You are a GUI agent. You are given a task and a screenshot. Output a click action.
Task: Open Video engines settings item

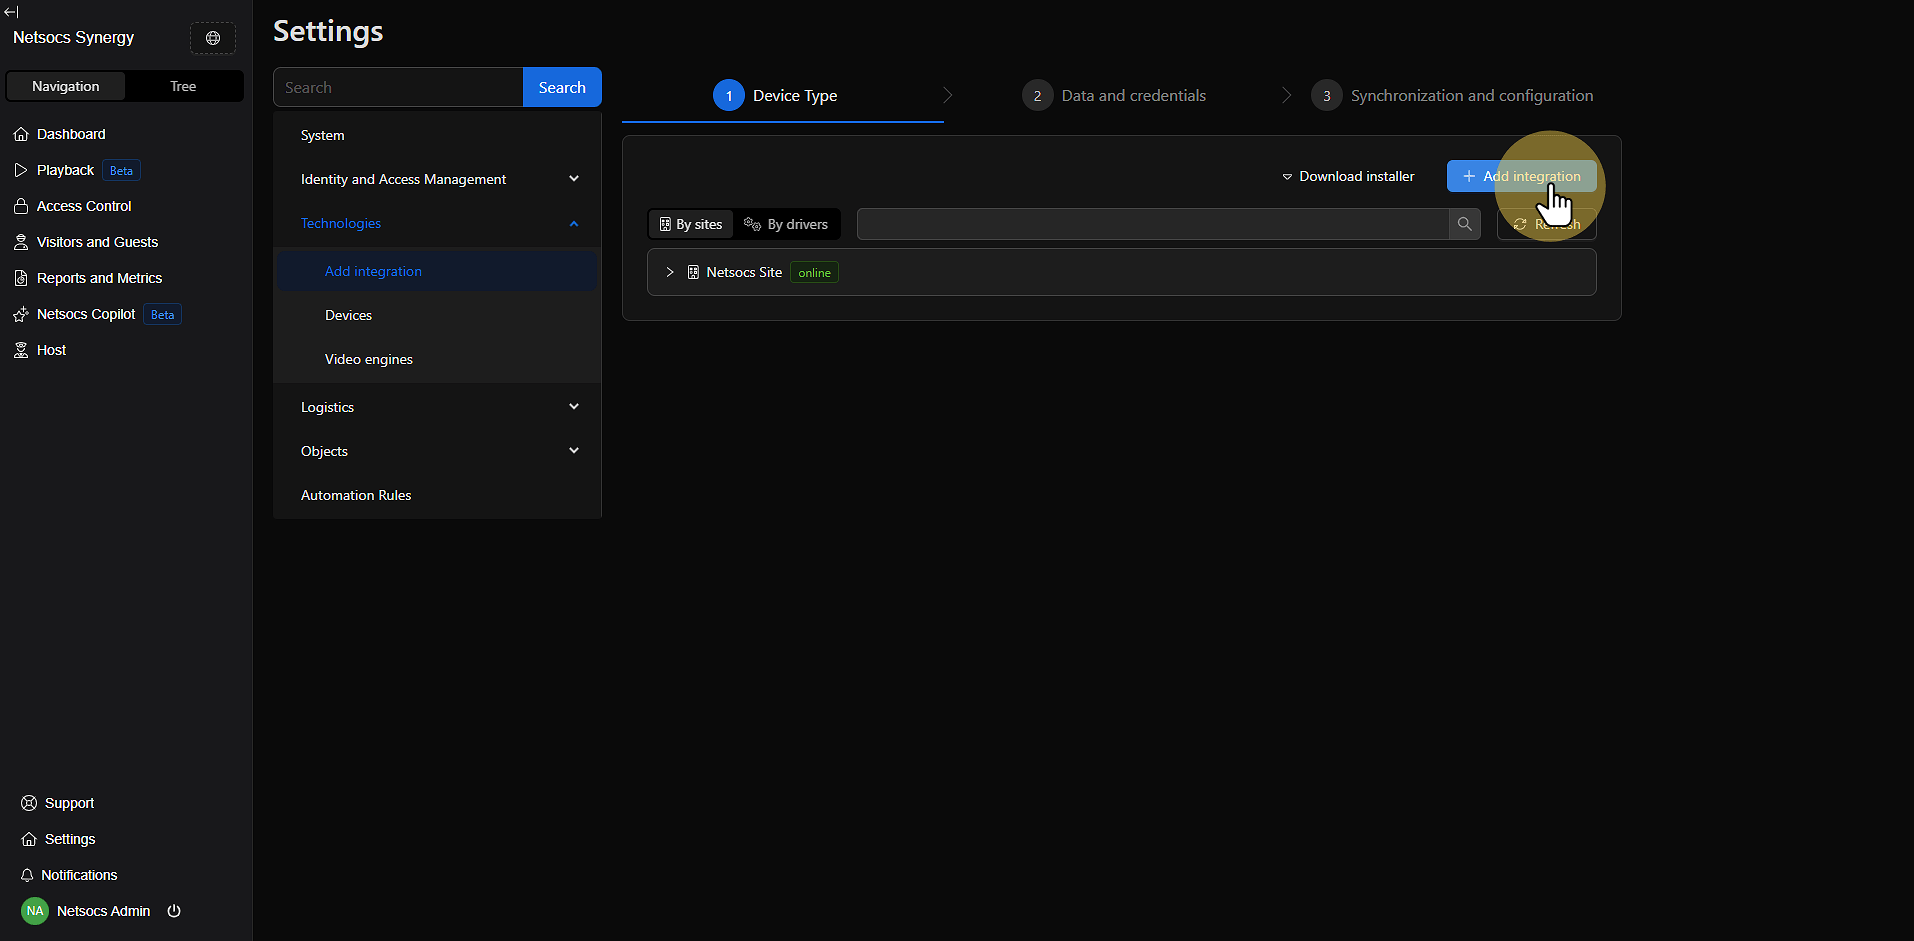point(368,359)
